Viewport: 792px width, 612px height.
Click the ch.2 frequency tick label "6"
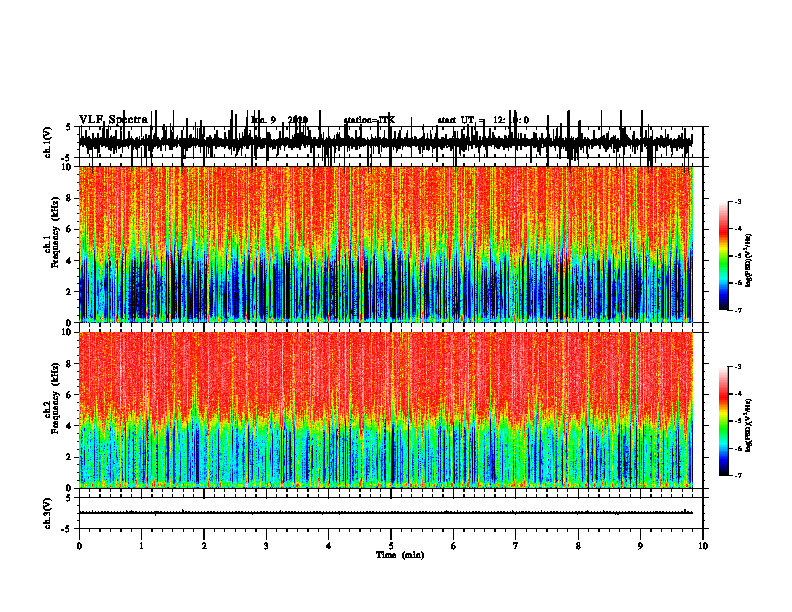(70, 395)
